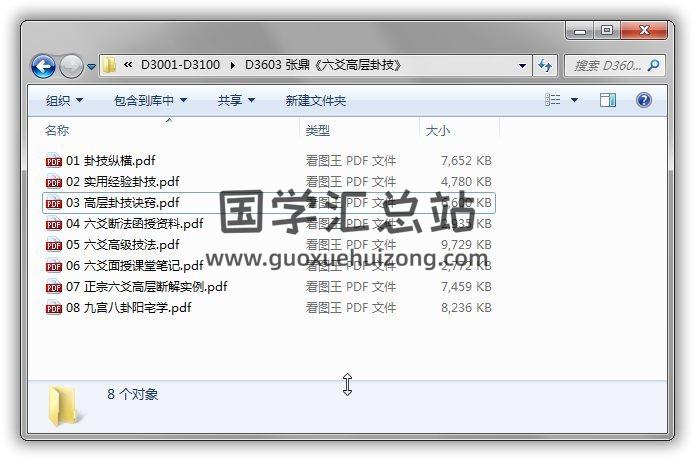Open the 组织 menu
This screenshot has height=461, width=695.
64,101
